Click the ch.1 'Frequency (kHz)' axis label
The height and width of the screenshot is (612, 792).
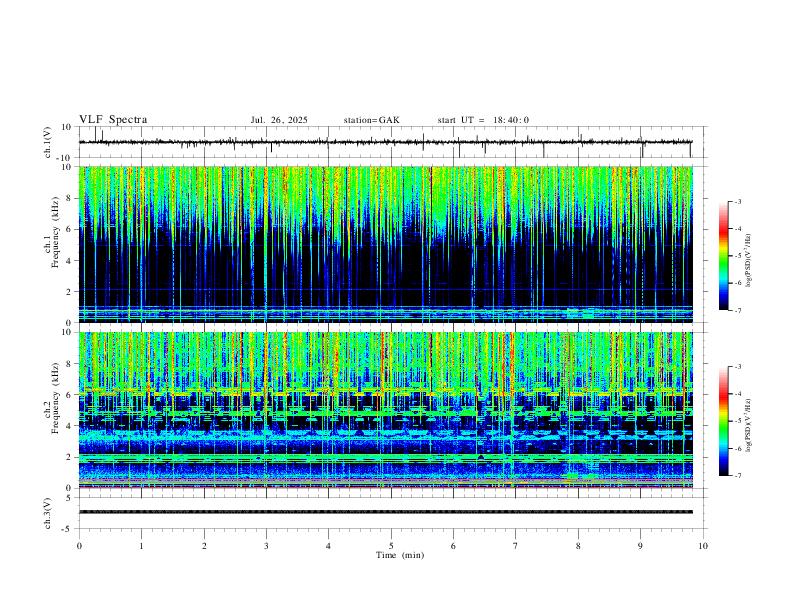tap(55, 232)
